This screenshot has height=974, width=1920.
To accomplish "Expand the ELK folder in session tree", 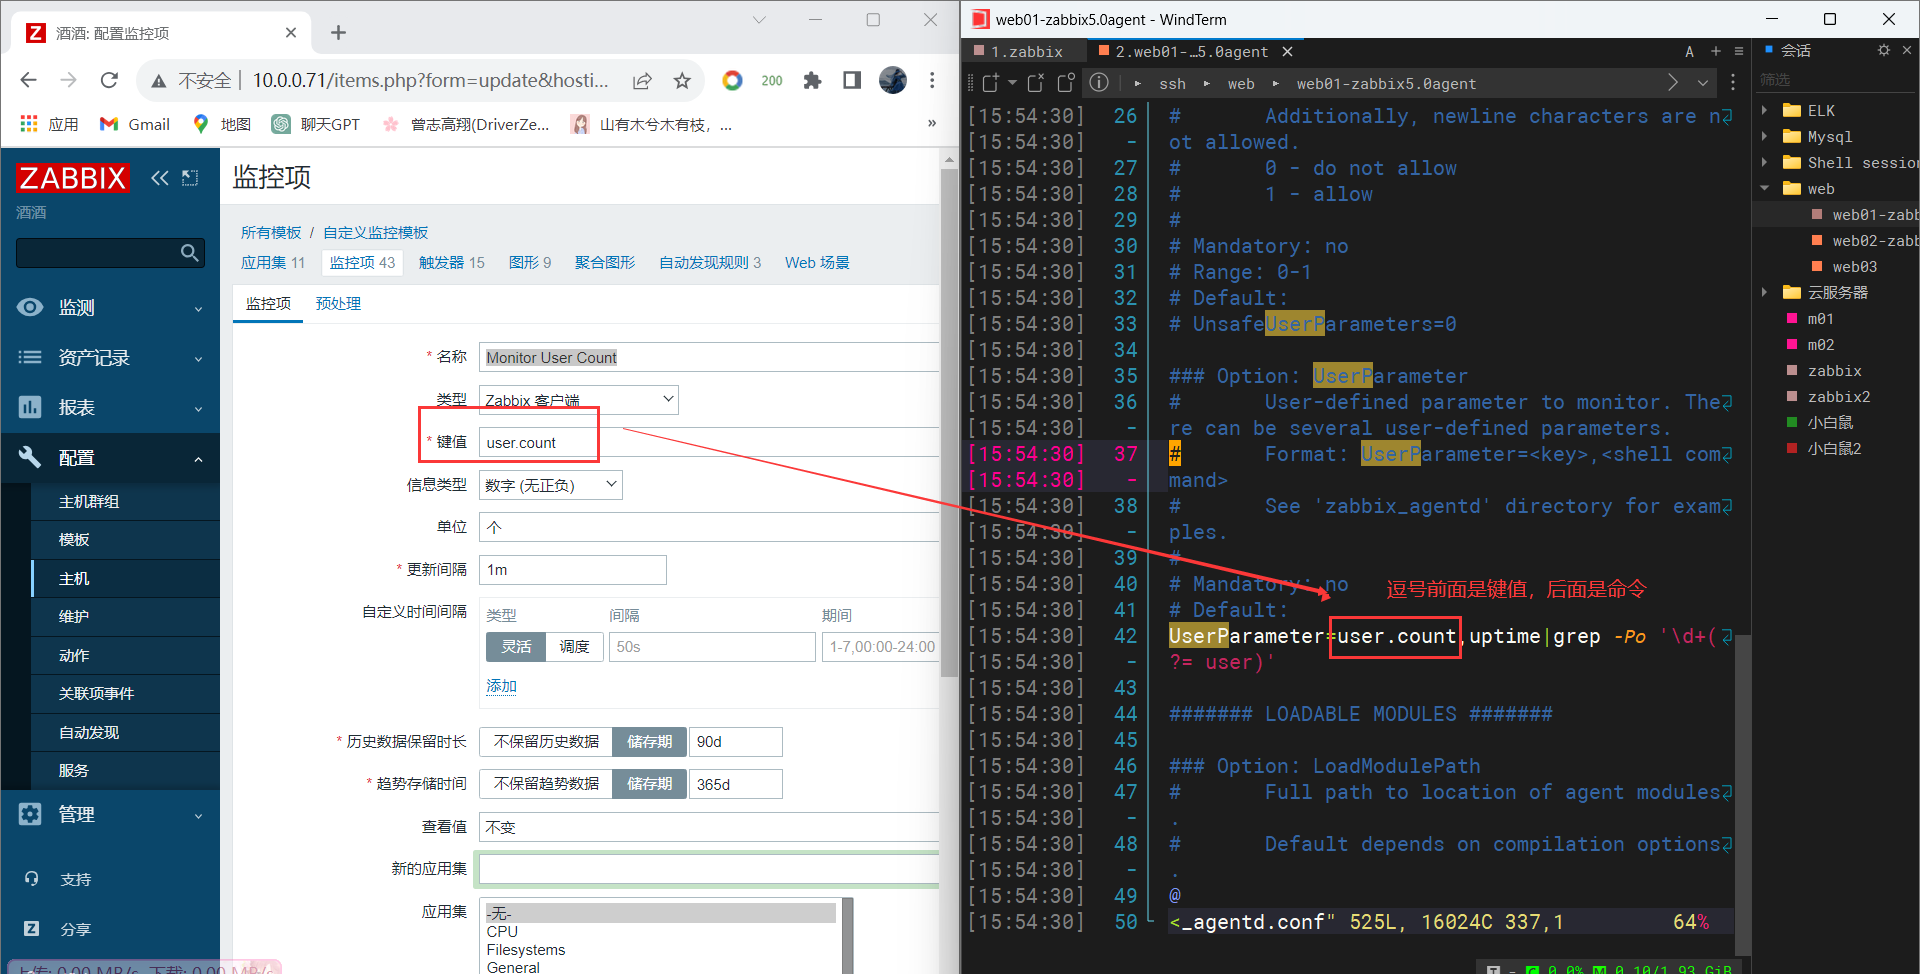I will pyautogui.click(x=1765, y=111).
